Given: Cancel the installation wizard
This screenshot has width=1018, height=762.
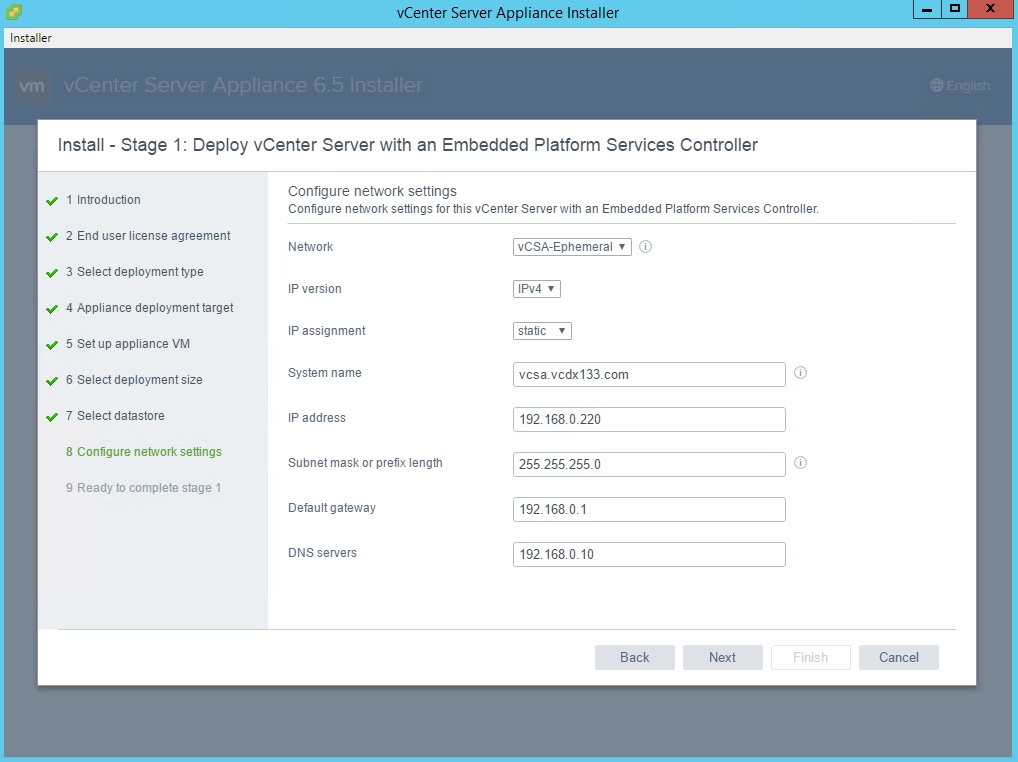Looking at the screenshot, I should click(898, 657).
